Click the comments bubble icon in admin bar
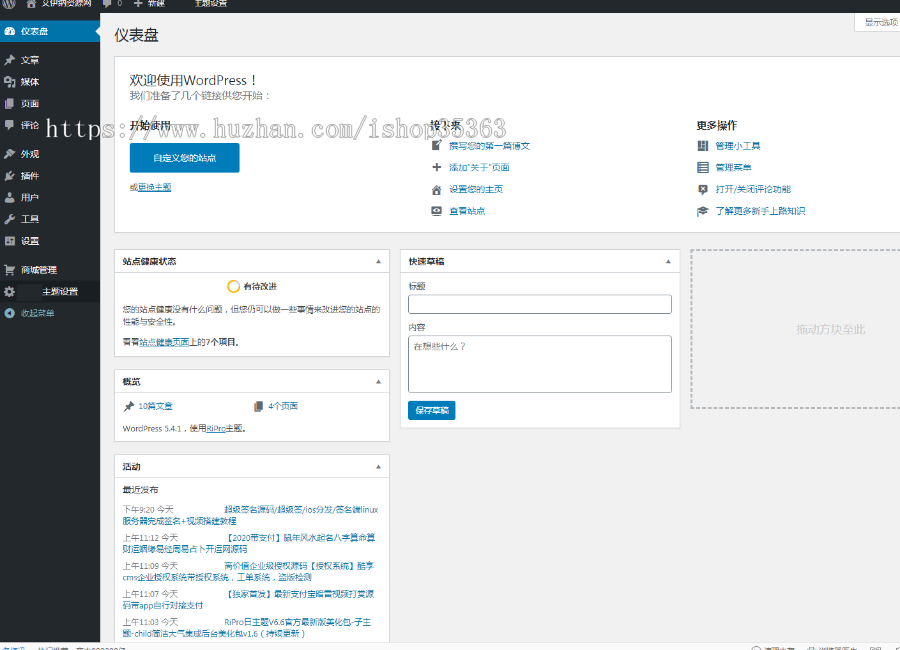900x650 pixels. click(x=108, y=4)
